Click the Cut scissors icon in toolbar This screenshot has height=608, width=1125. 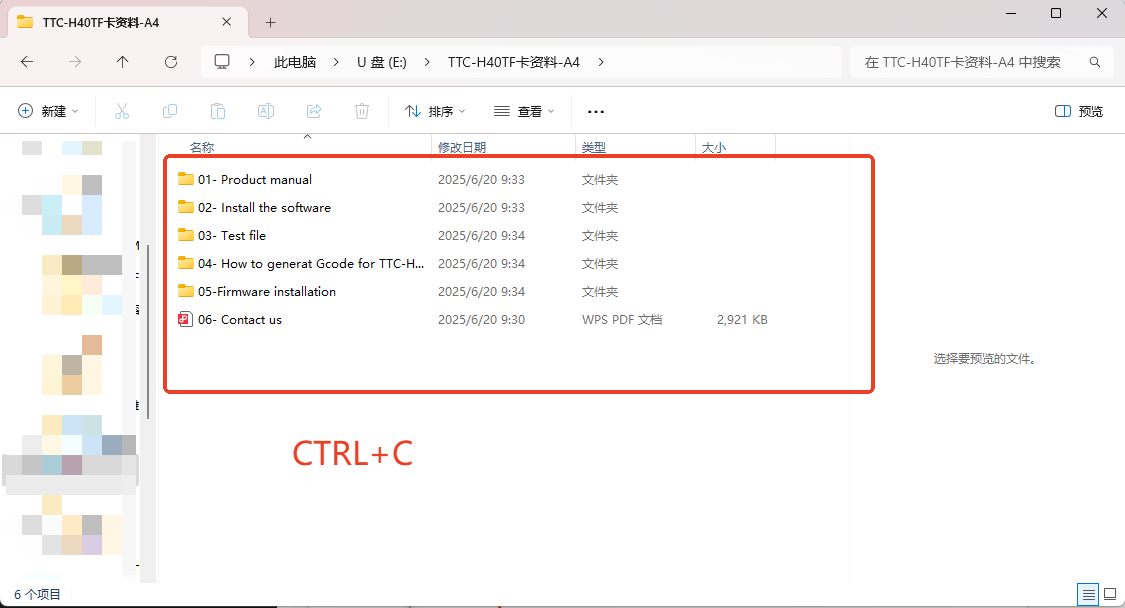[x=122, y=111]
